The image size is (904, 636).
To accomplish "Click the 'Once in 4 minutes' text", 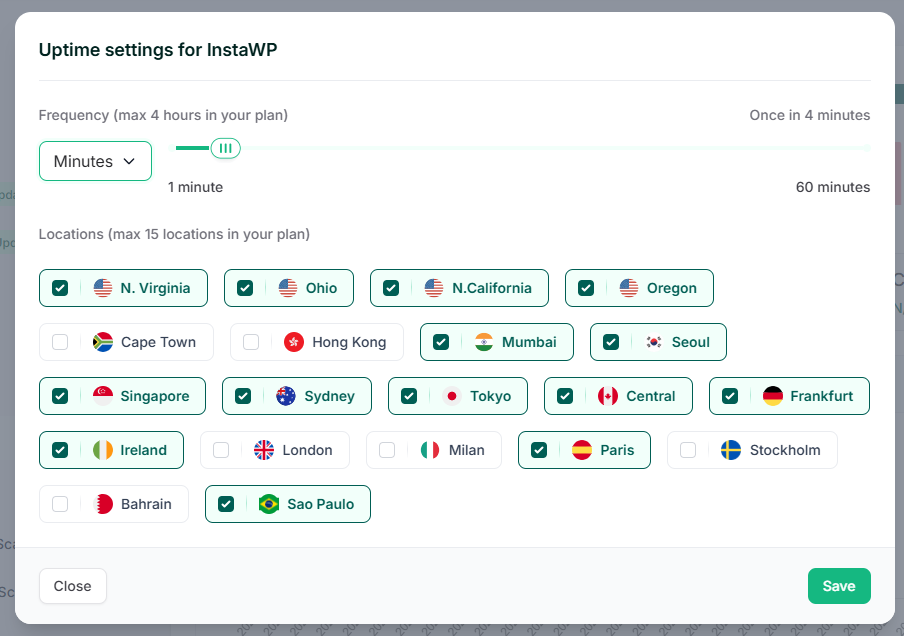I will coord(809,115).
